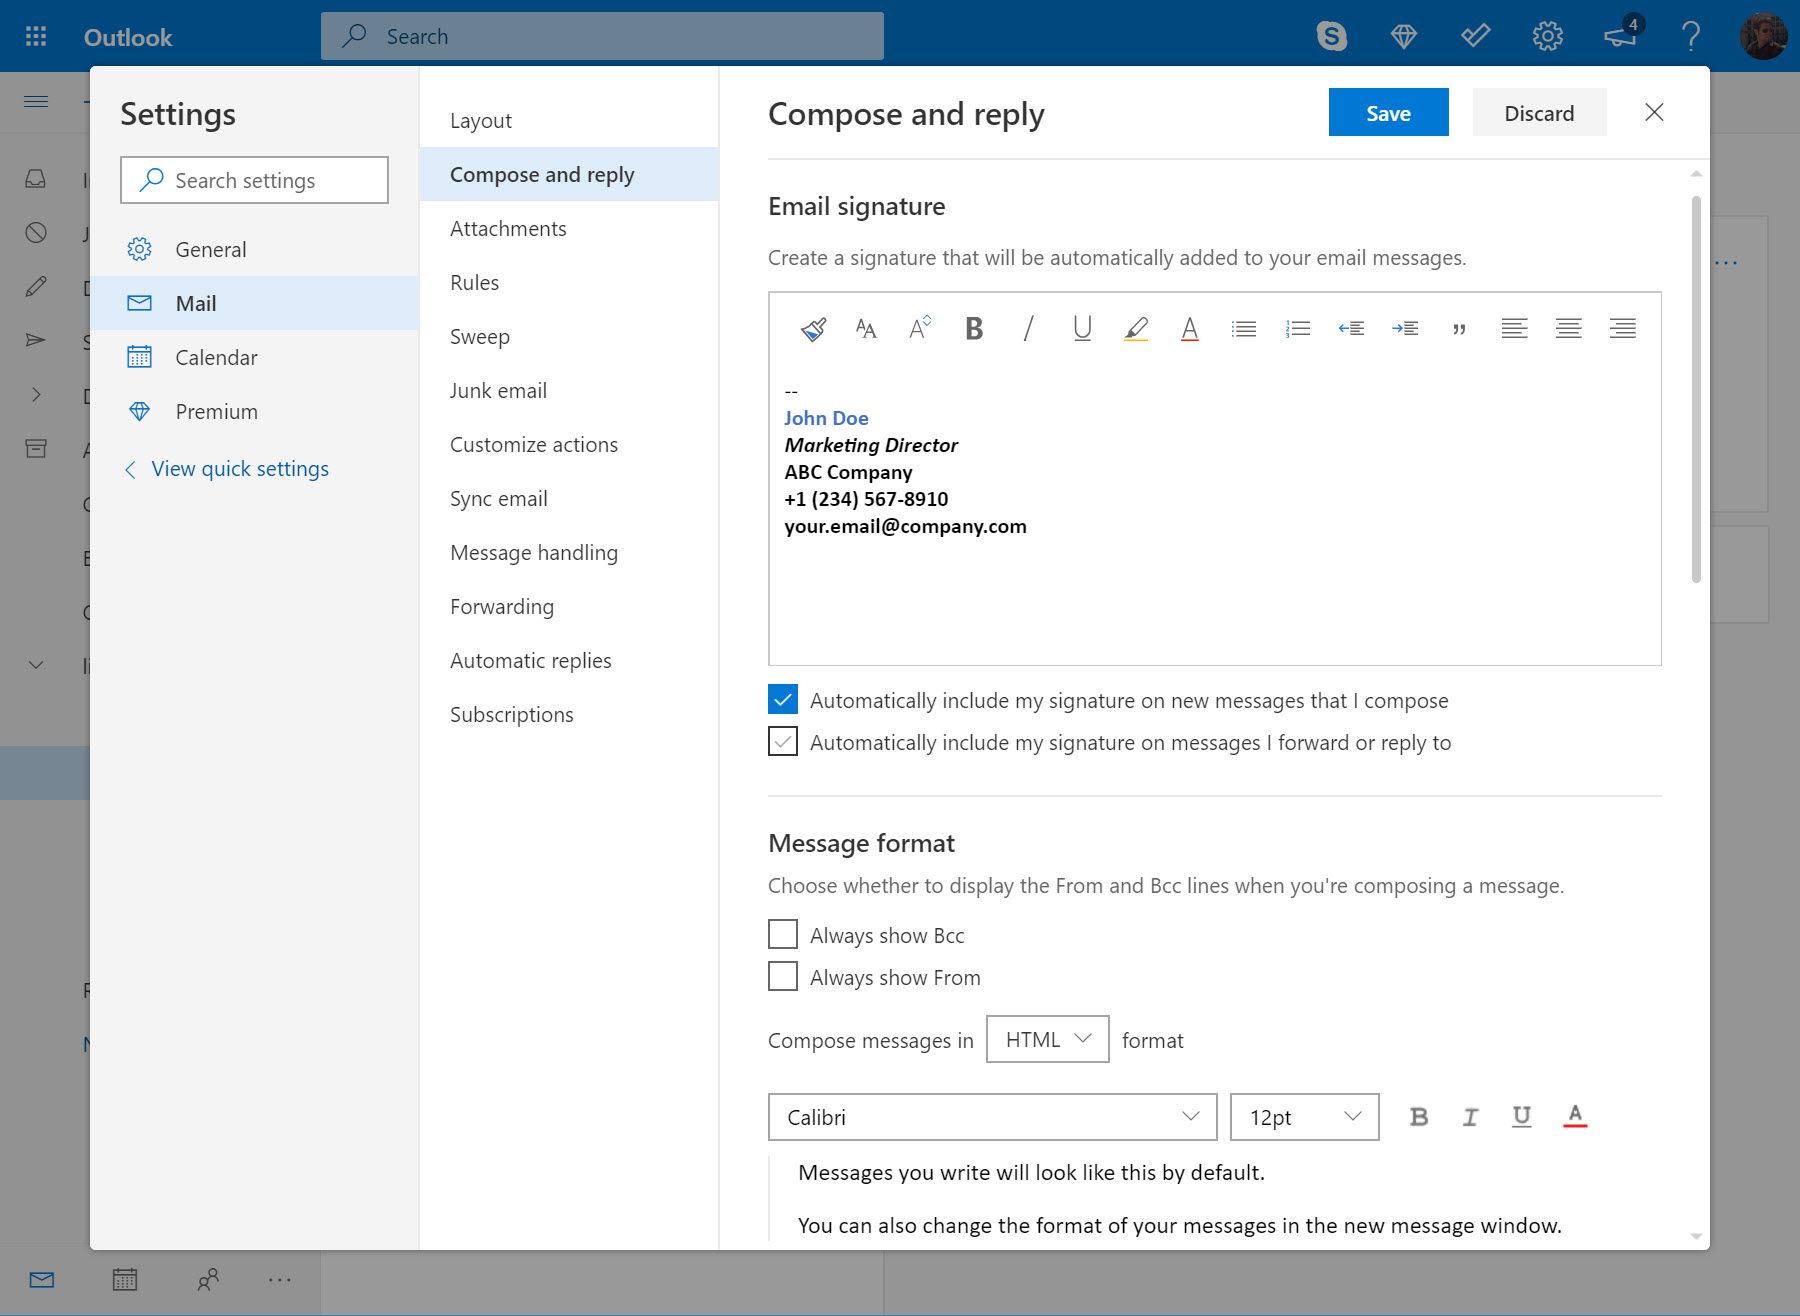The height and width of the screenshot is (1316, 1800).
Task: Open the Compose messages format dropdown
Action: [1047, 1039]
